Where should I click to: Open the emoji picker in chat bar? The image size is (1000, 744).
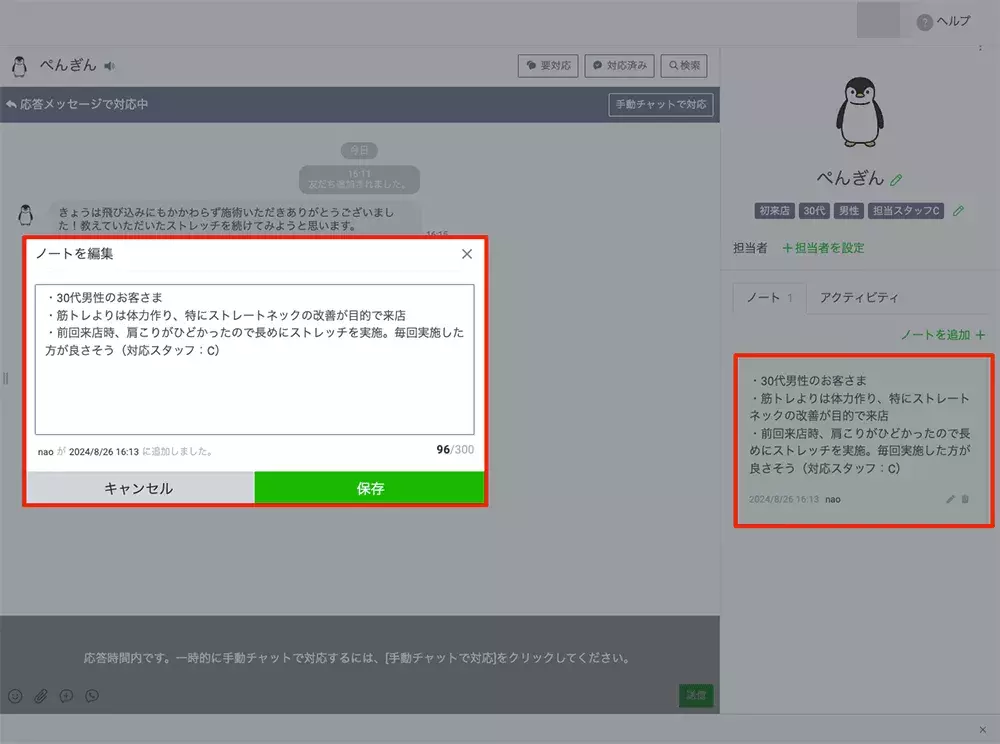point(15,696)
